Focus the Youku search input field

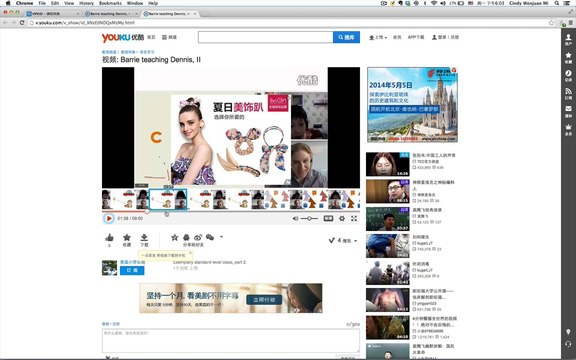265,37
